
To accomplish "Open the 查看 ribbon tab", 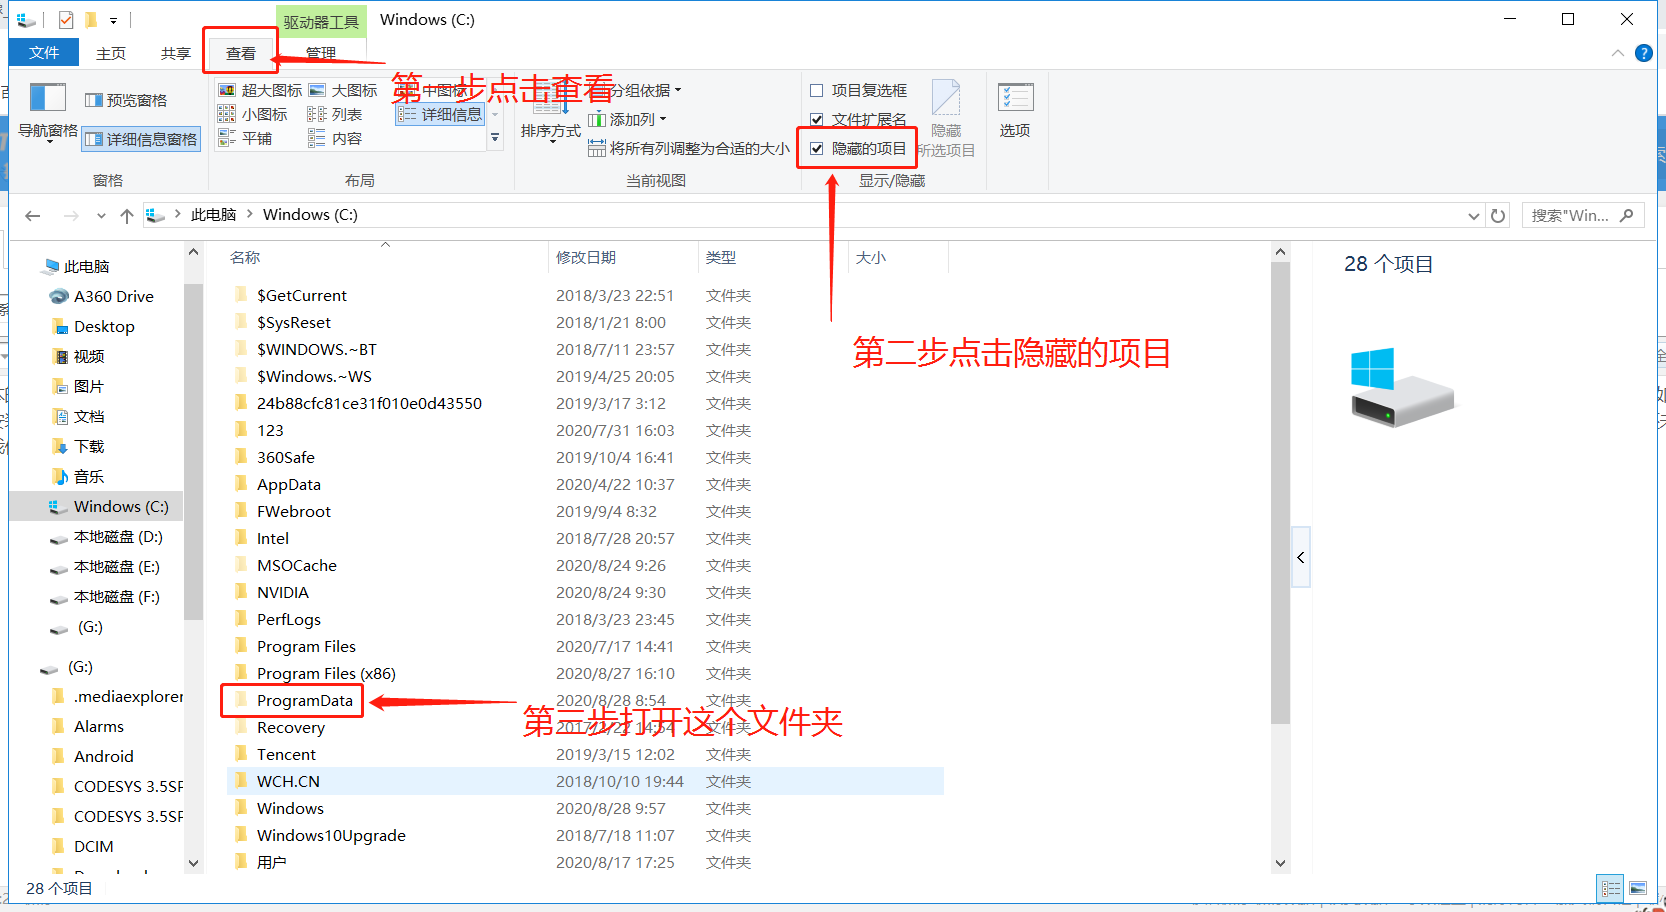I will (241, 53).
